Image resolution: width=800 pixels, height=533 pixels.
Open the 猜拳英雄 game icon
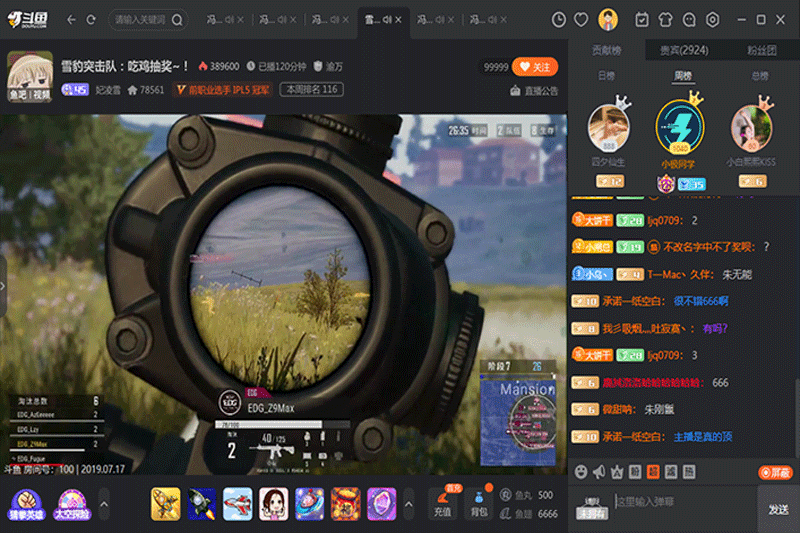26,503
